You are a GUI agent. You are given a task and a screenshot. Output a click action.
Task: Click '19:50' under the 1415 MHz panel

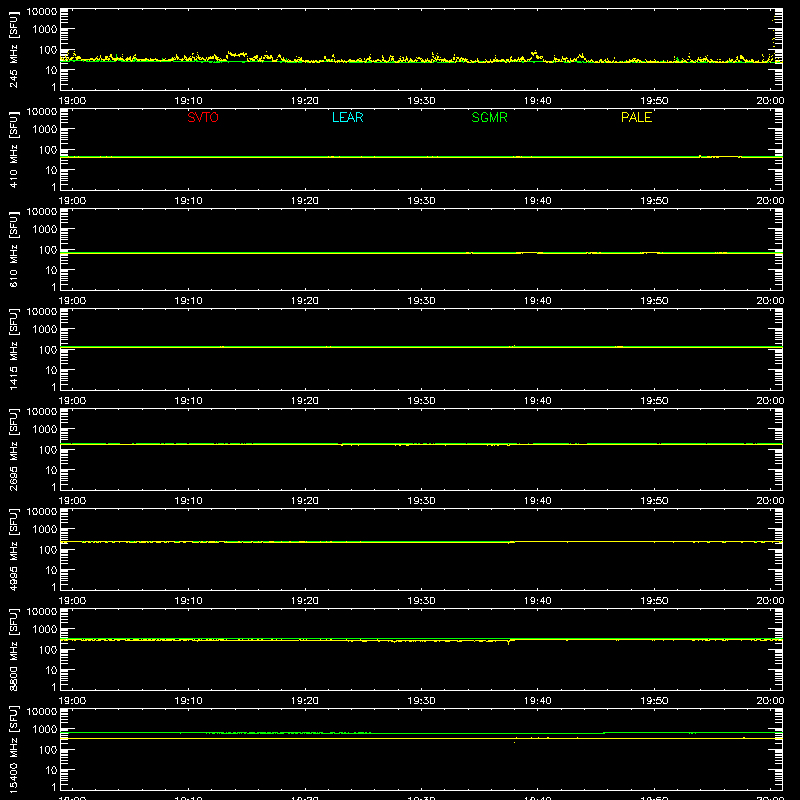[654, 401]
